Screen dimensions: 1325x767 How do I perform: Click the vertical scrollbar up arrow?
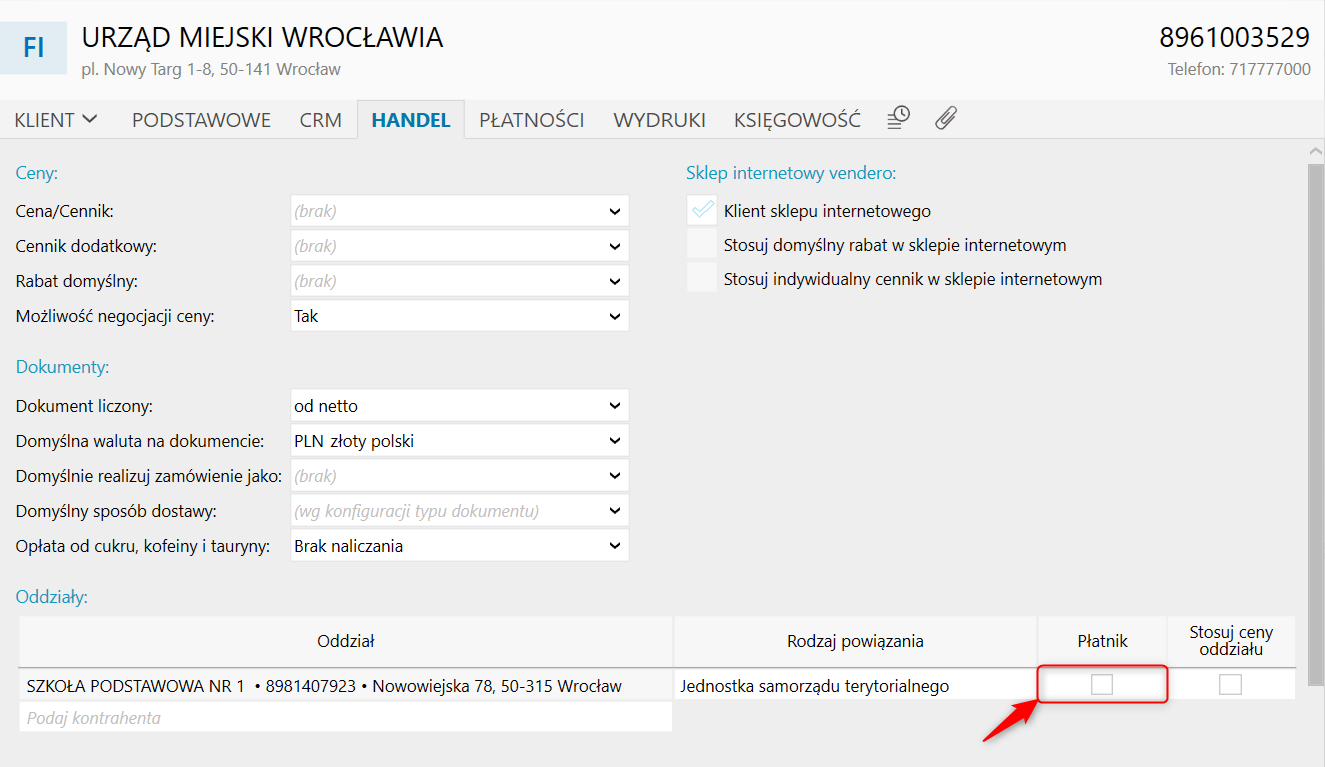point(1316,152)
